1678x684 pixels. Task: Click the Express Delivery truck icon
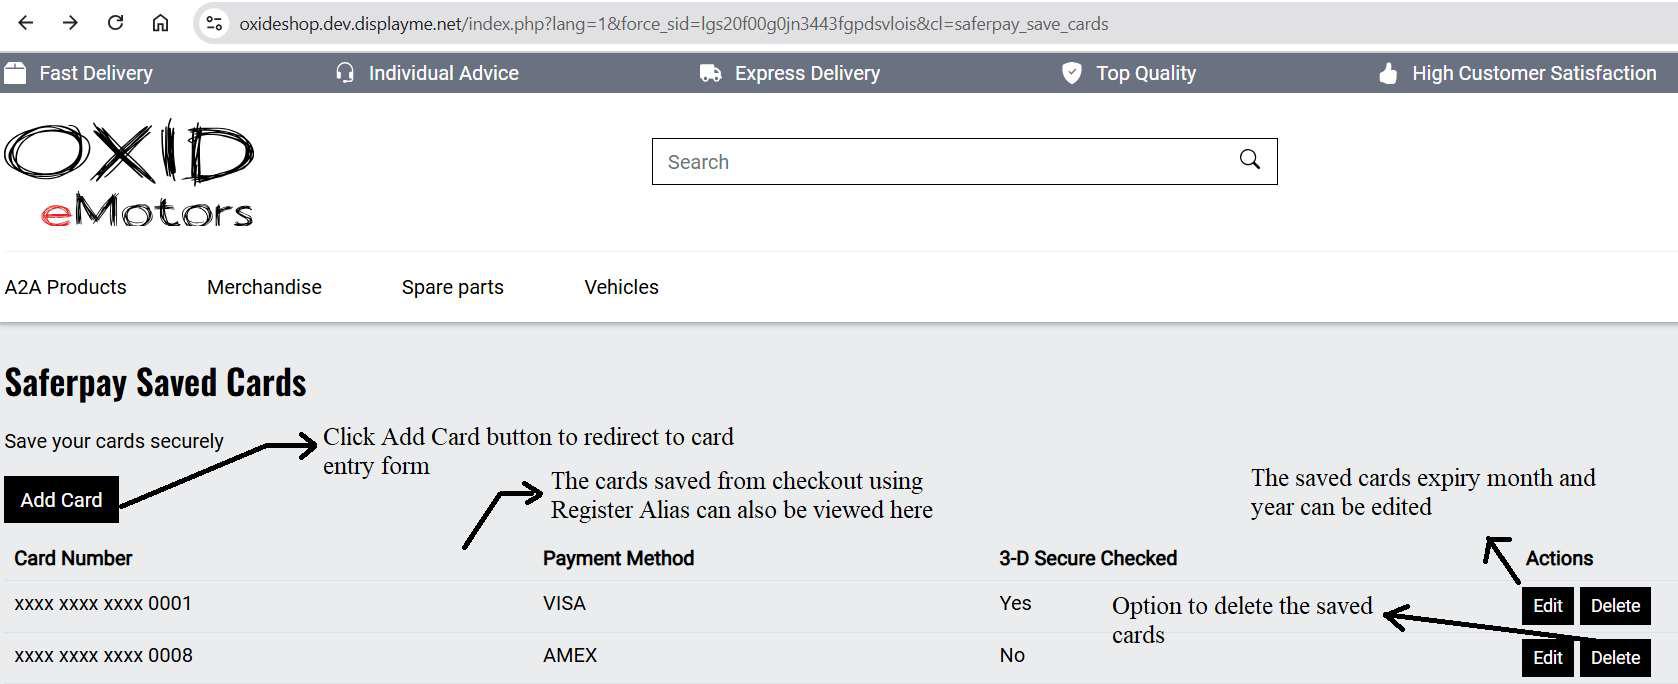coord(710,73)
